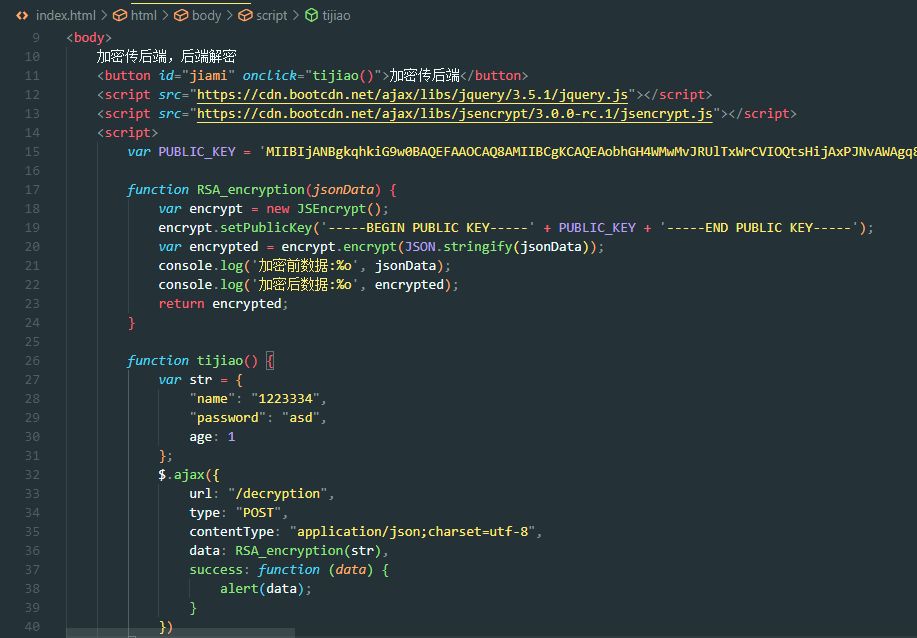The width and height of the screenshot is (917, 638).
Task: Click the 加密传后端，后端解密 text on line 10
Action: click(x=166, y=57)
